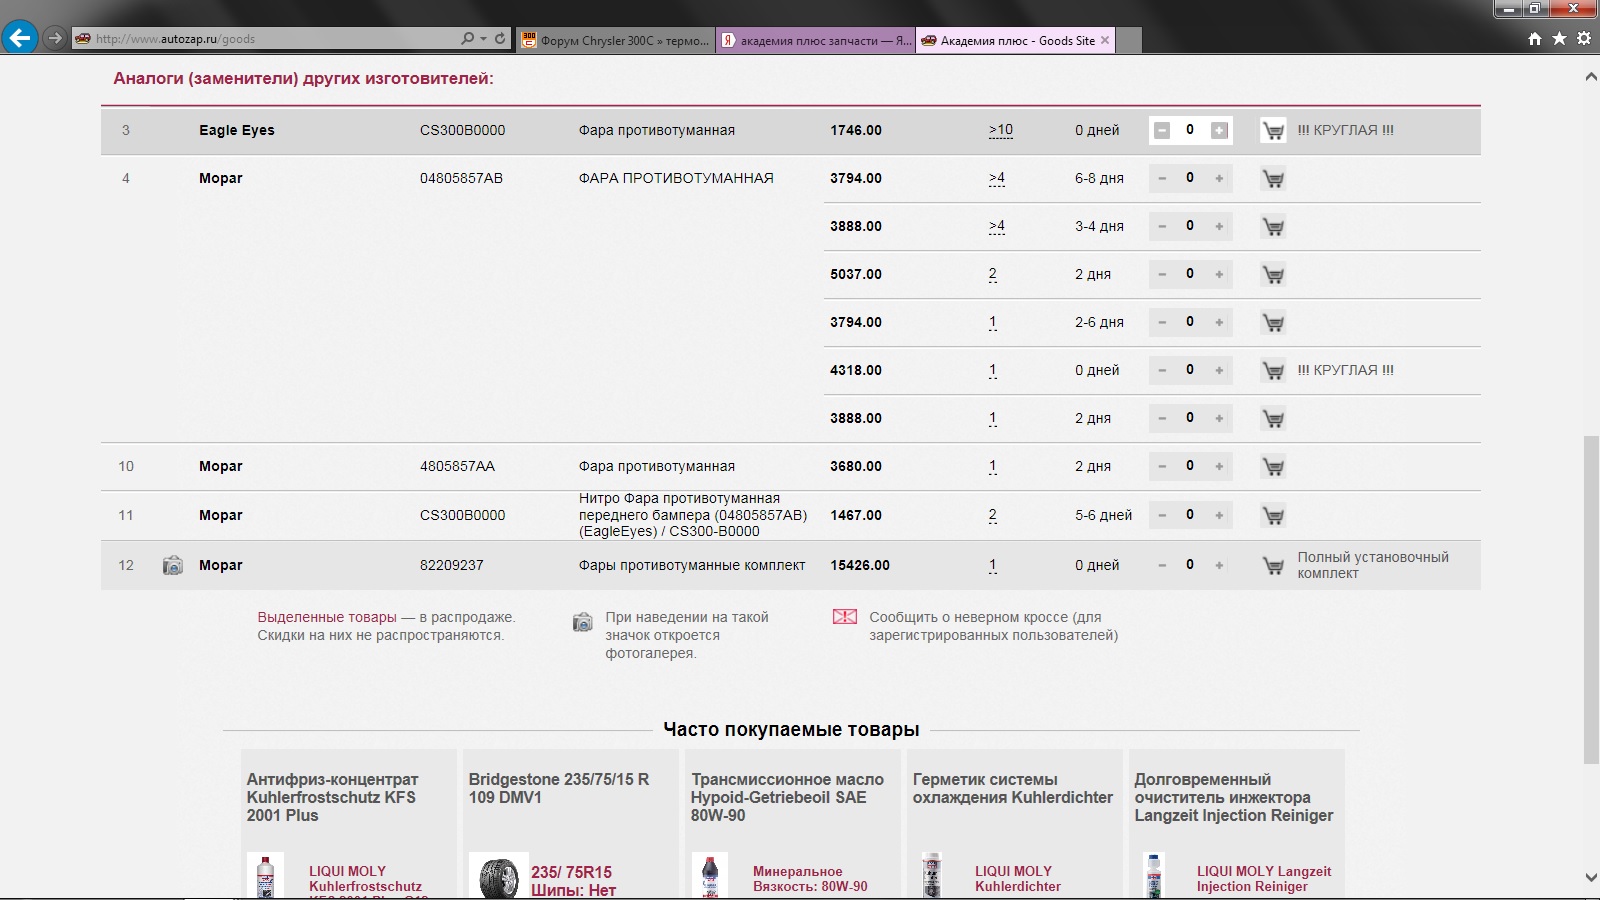The height and width of the screenshot is (900, 1600).
Task: Click heading Часто покупаемые товары
Action: point(791,729)
